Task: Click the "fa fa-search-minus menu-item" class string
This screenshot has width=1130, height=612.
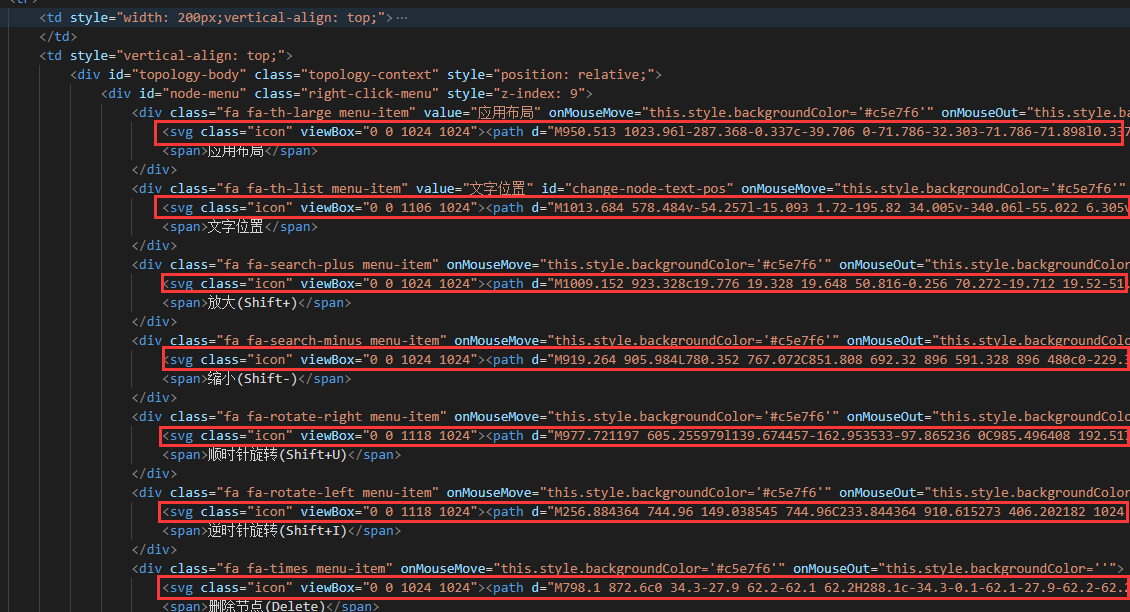Action: pos(331,341)
